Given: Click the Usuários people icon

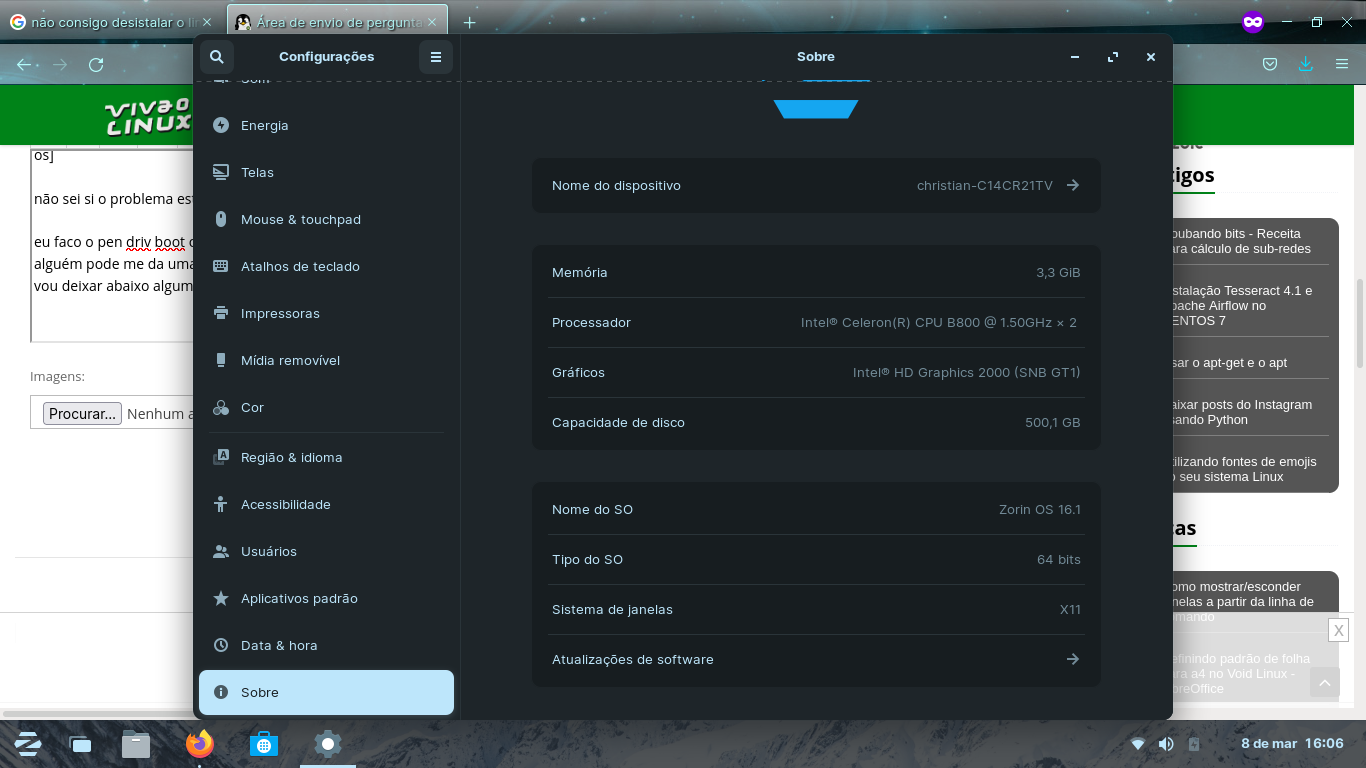Looking at the screenshot, I should pos(221,551).
